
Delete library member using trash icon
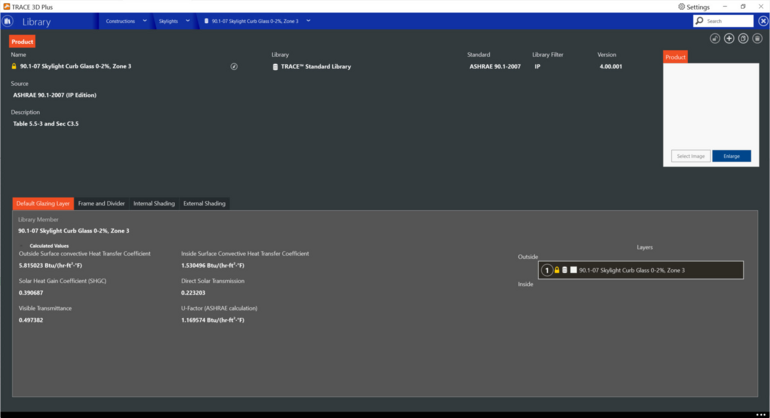coord(757,39)
